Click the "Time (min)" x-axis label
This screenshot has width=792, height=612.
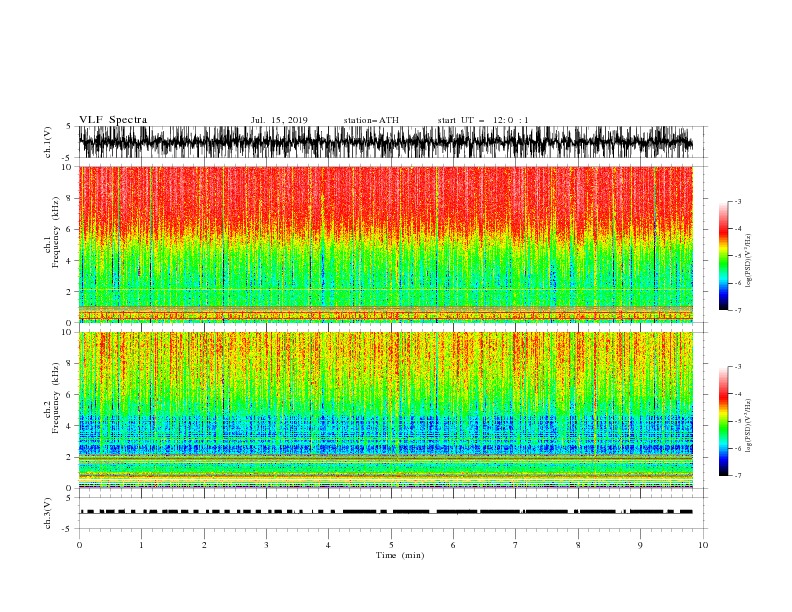[400, 555]
